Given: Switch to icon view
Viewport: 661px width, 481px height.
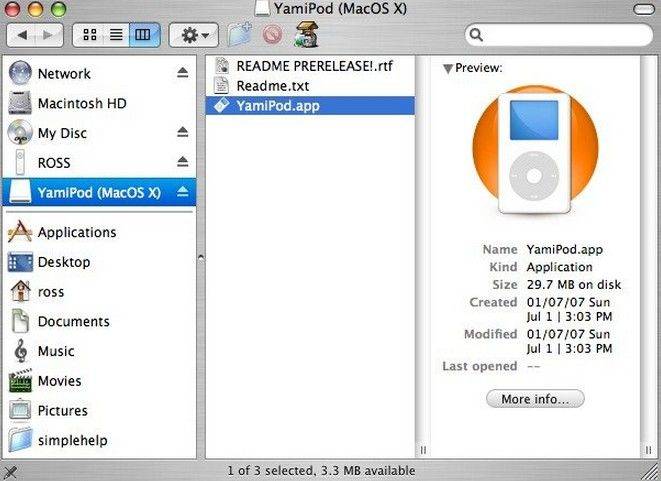Looking at the screenshot, I should click(89, 35).
